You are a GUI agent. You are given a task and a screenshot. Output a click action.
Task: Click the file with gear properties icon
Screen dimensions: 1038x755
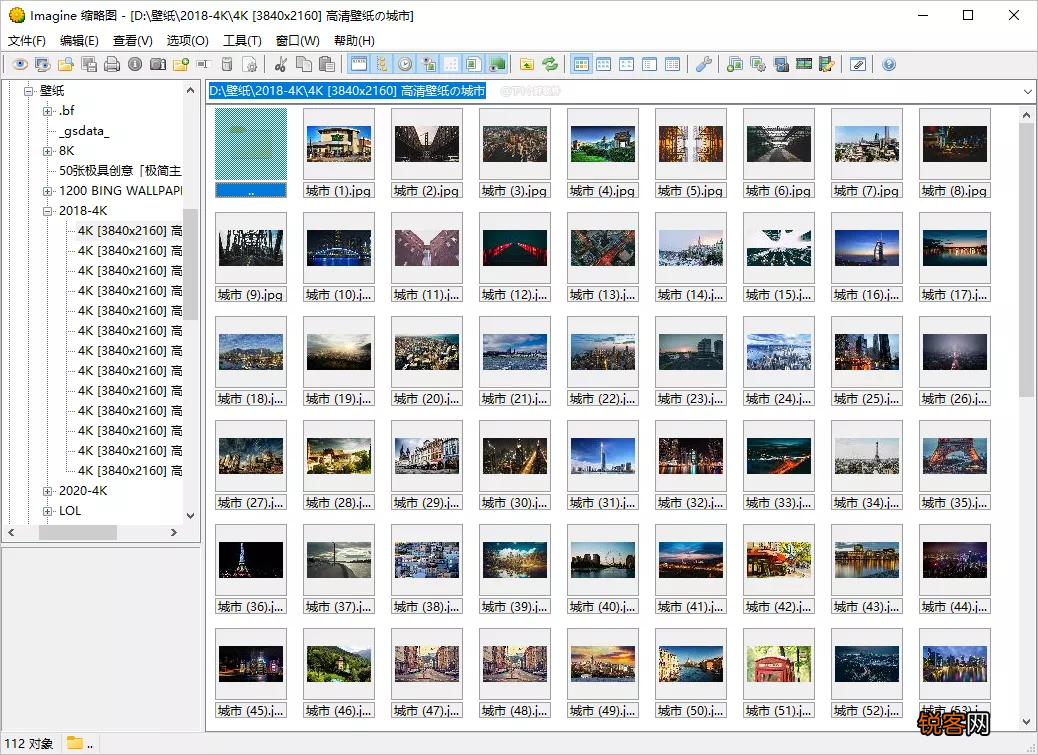pyautogui.click(x=250, y=64)
